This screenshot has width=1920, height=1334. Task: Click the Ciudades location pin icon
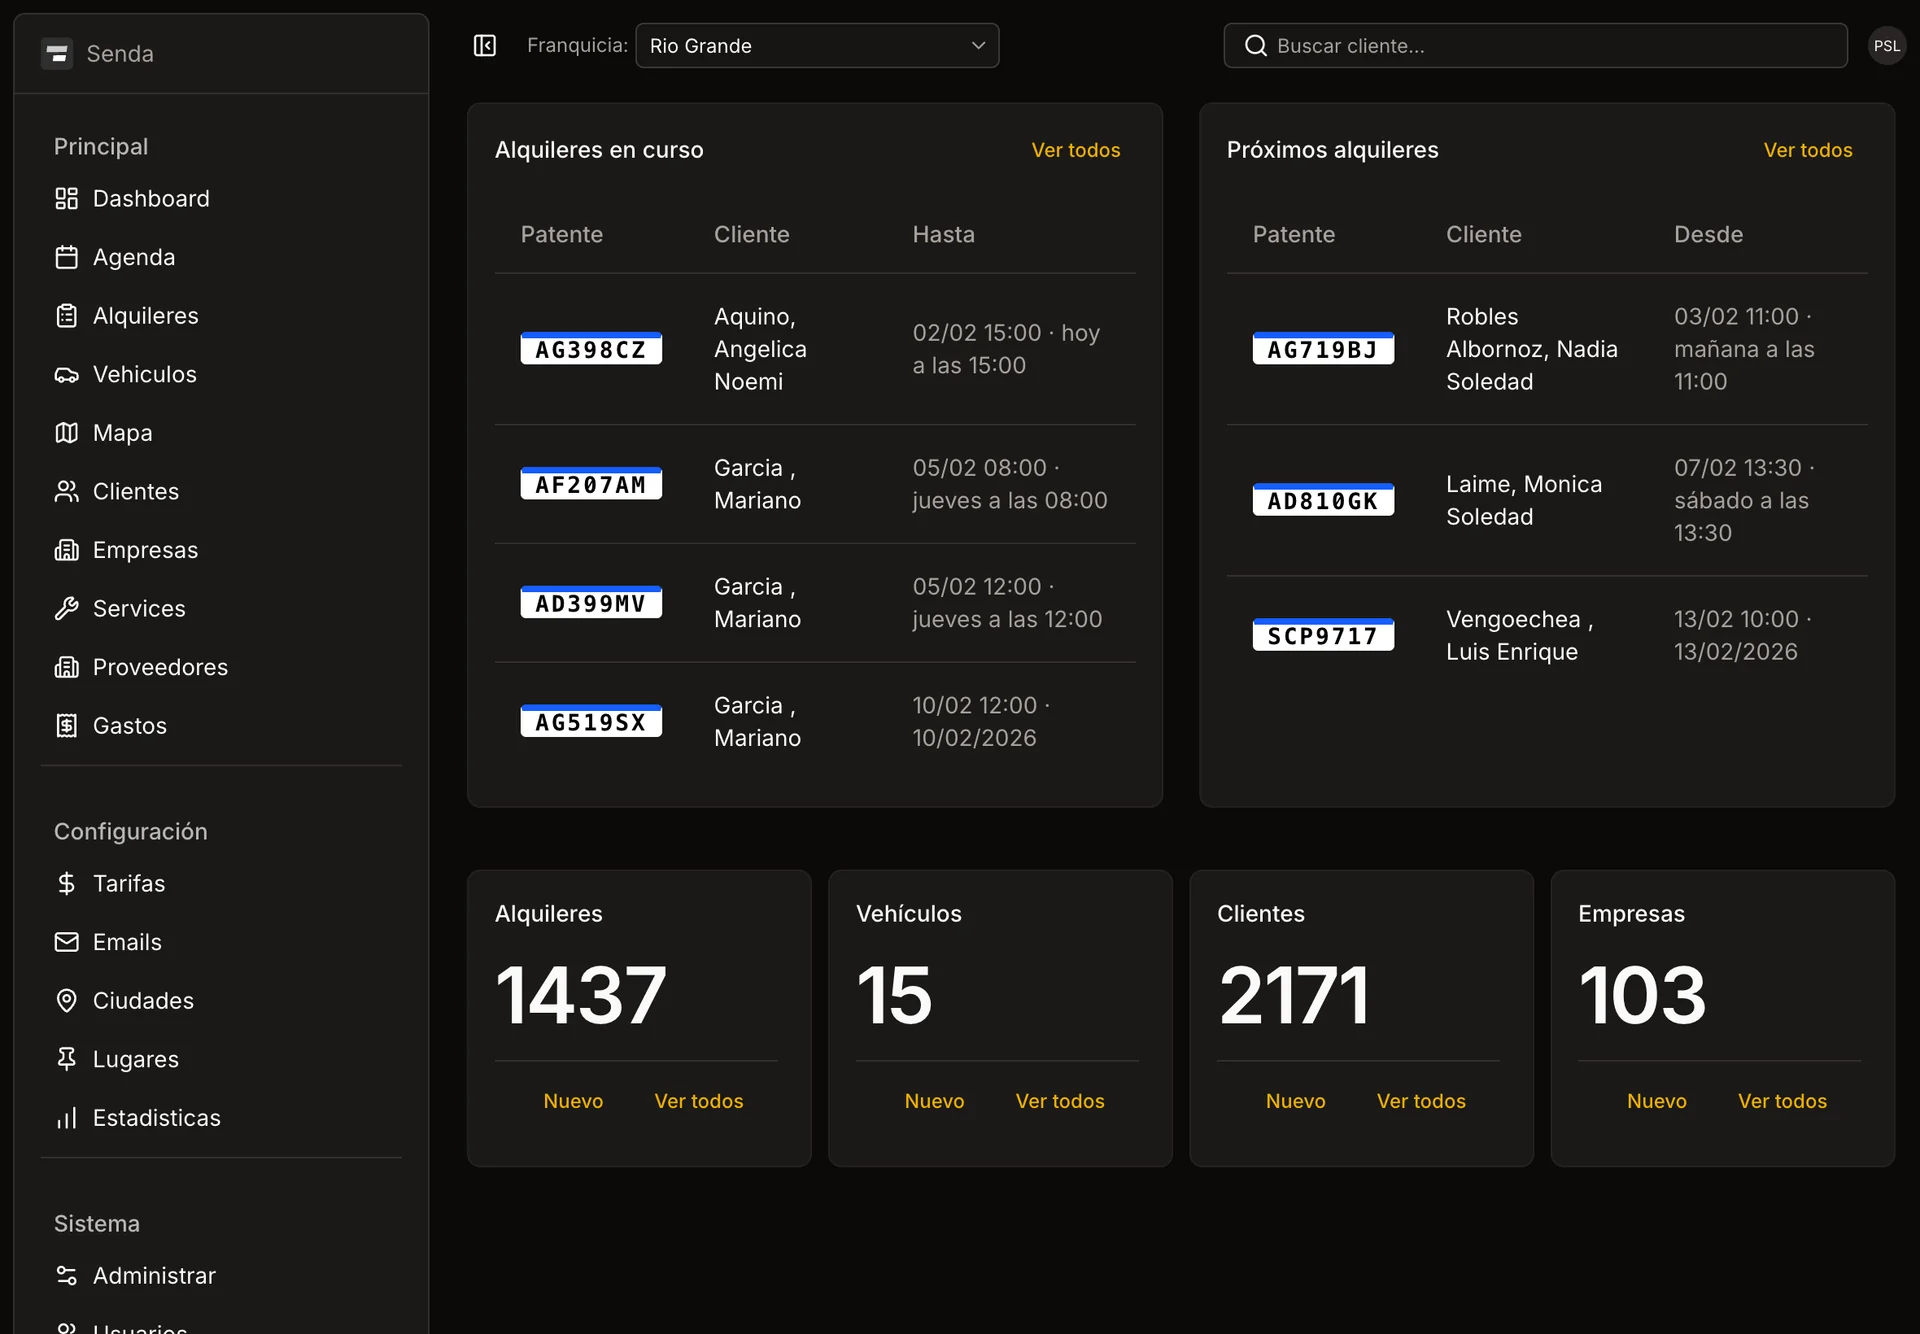(x=67, y=1000)
